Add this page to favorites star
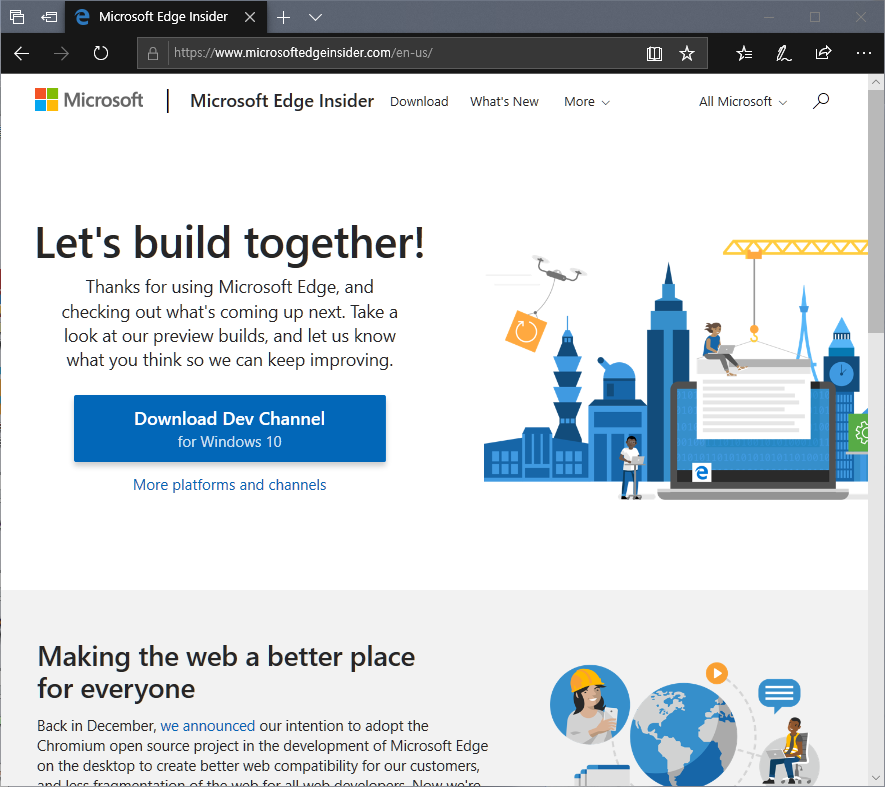Image resolution: width=885 pixels, height=787 pixels. coord(687,54)
